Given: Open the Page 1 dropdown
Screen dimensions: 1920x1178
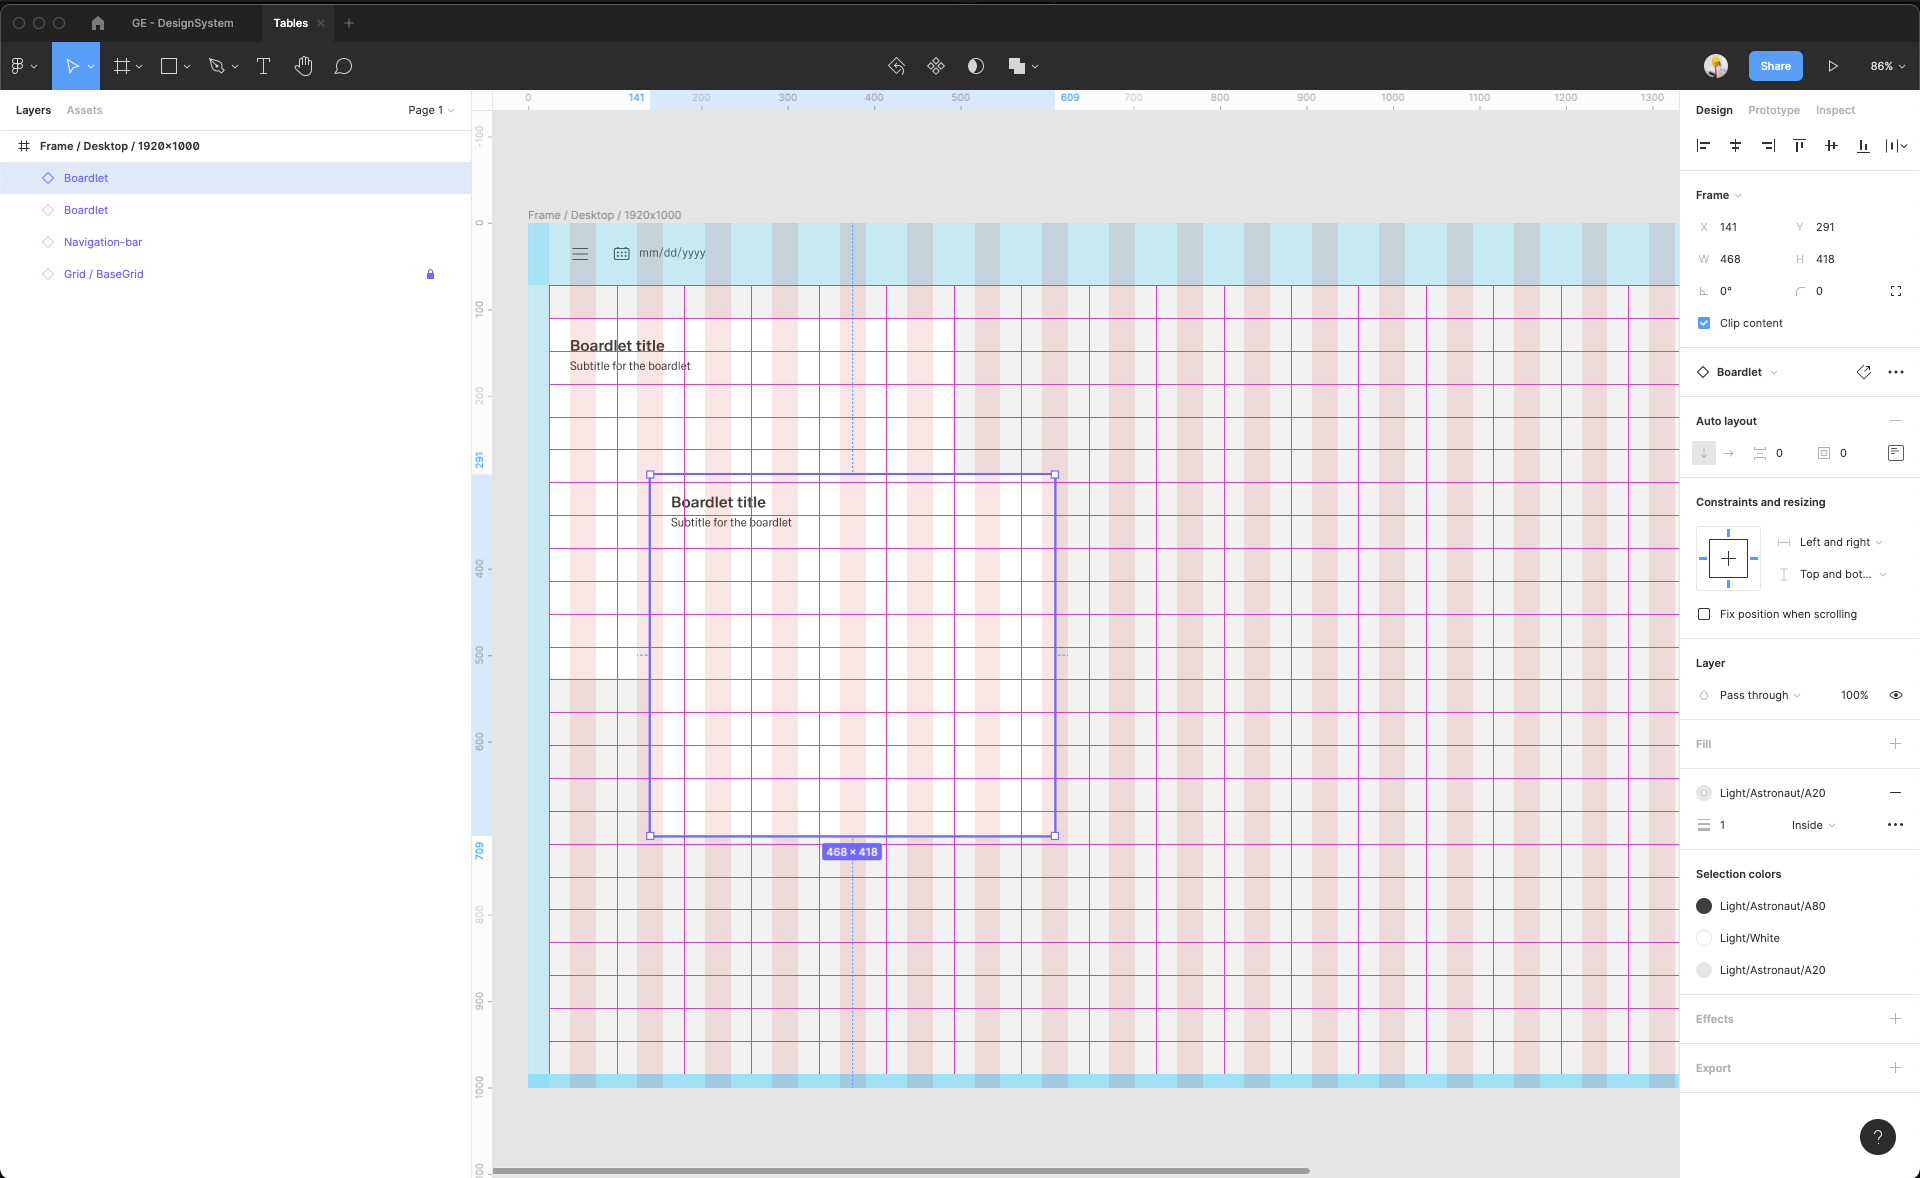Looking at the screenshot, I should [430, 110].
